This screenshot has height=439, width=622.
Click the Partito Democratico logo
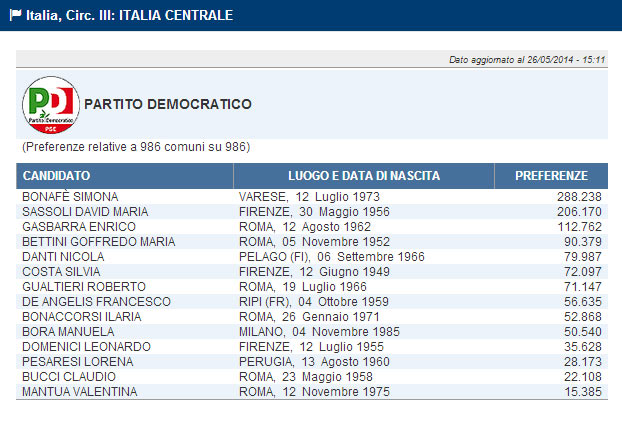point(50,104)
